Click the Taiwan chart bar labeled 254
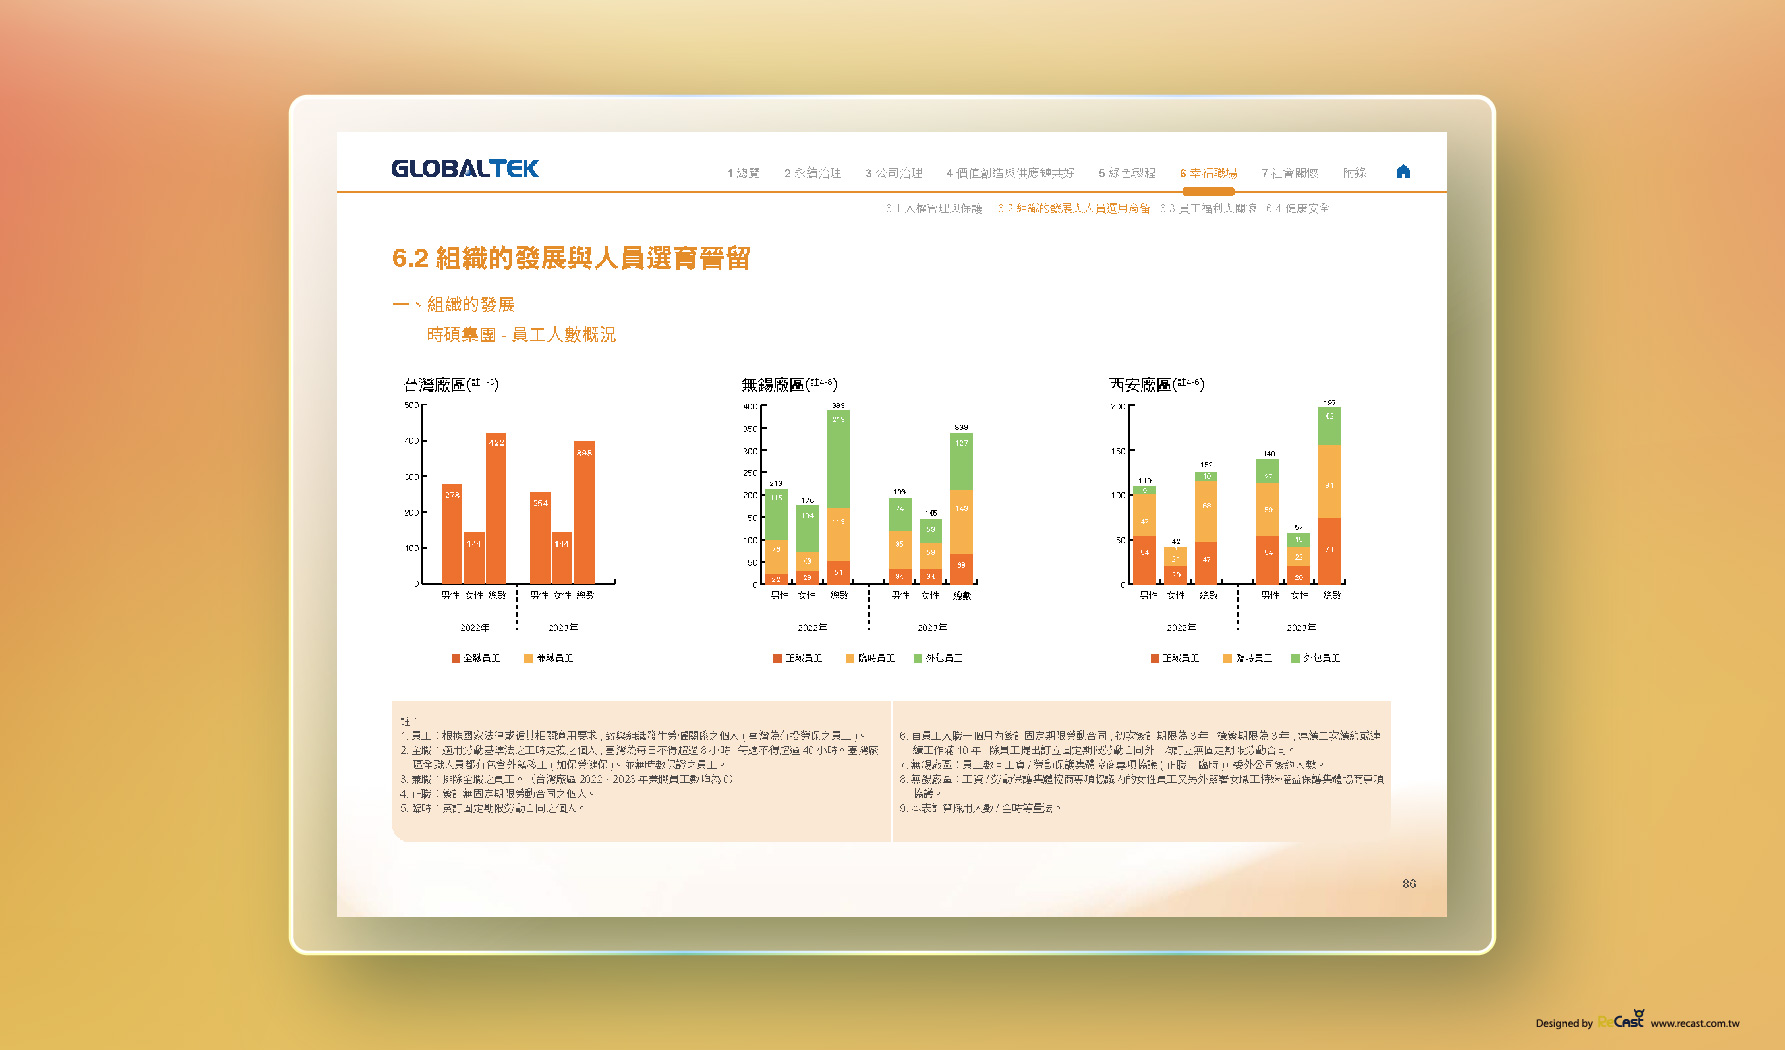The width and height of the screenshot is (1785, 1050). 540,538
